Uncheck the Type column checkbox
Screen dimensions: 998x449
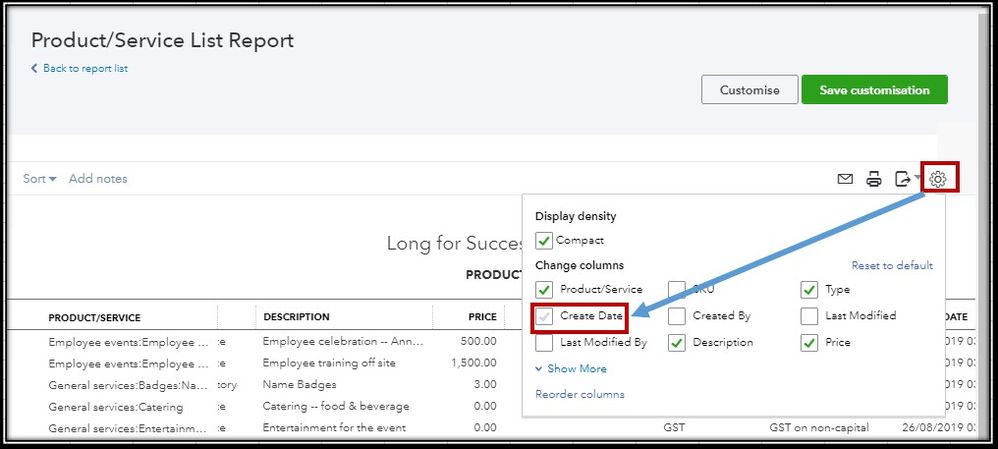809,290
